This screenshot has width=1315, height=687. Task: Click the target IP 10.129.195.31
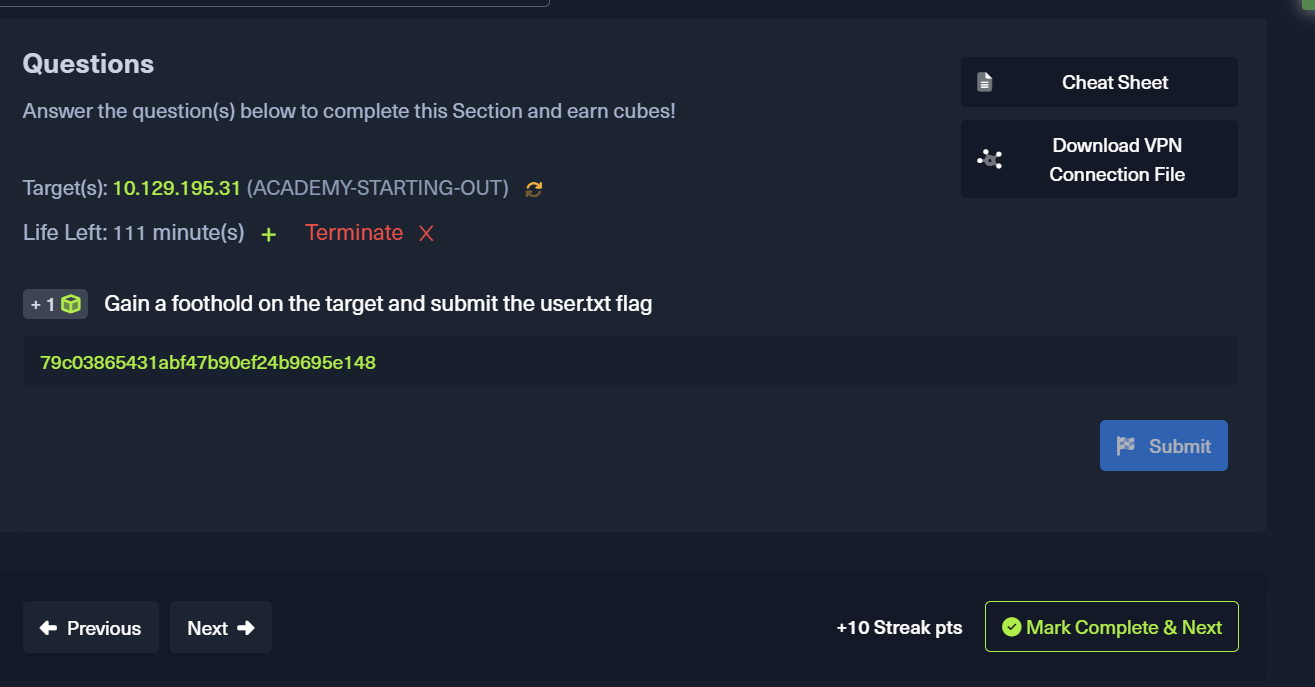[x=176, y=188]
